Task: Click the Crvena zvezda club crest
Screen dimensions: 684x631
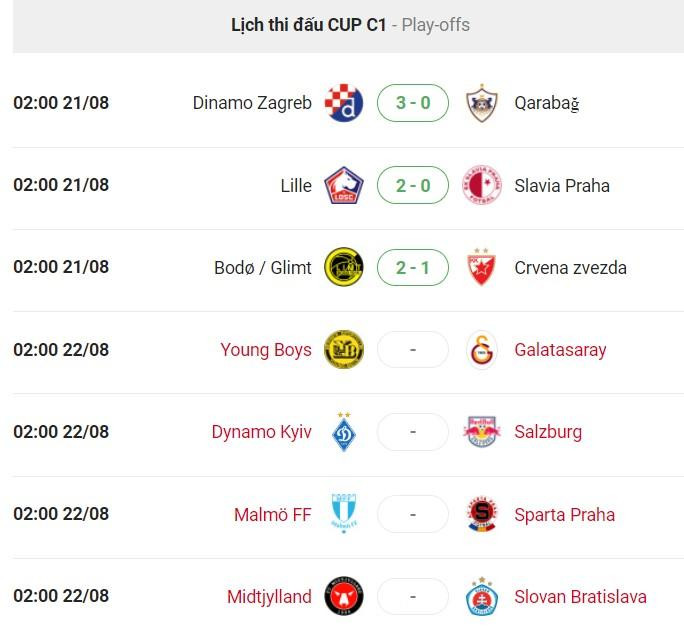Action: (482, 267)
